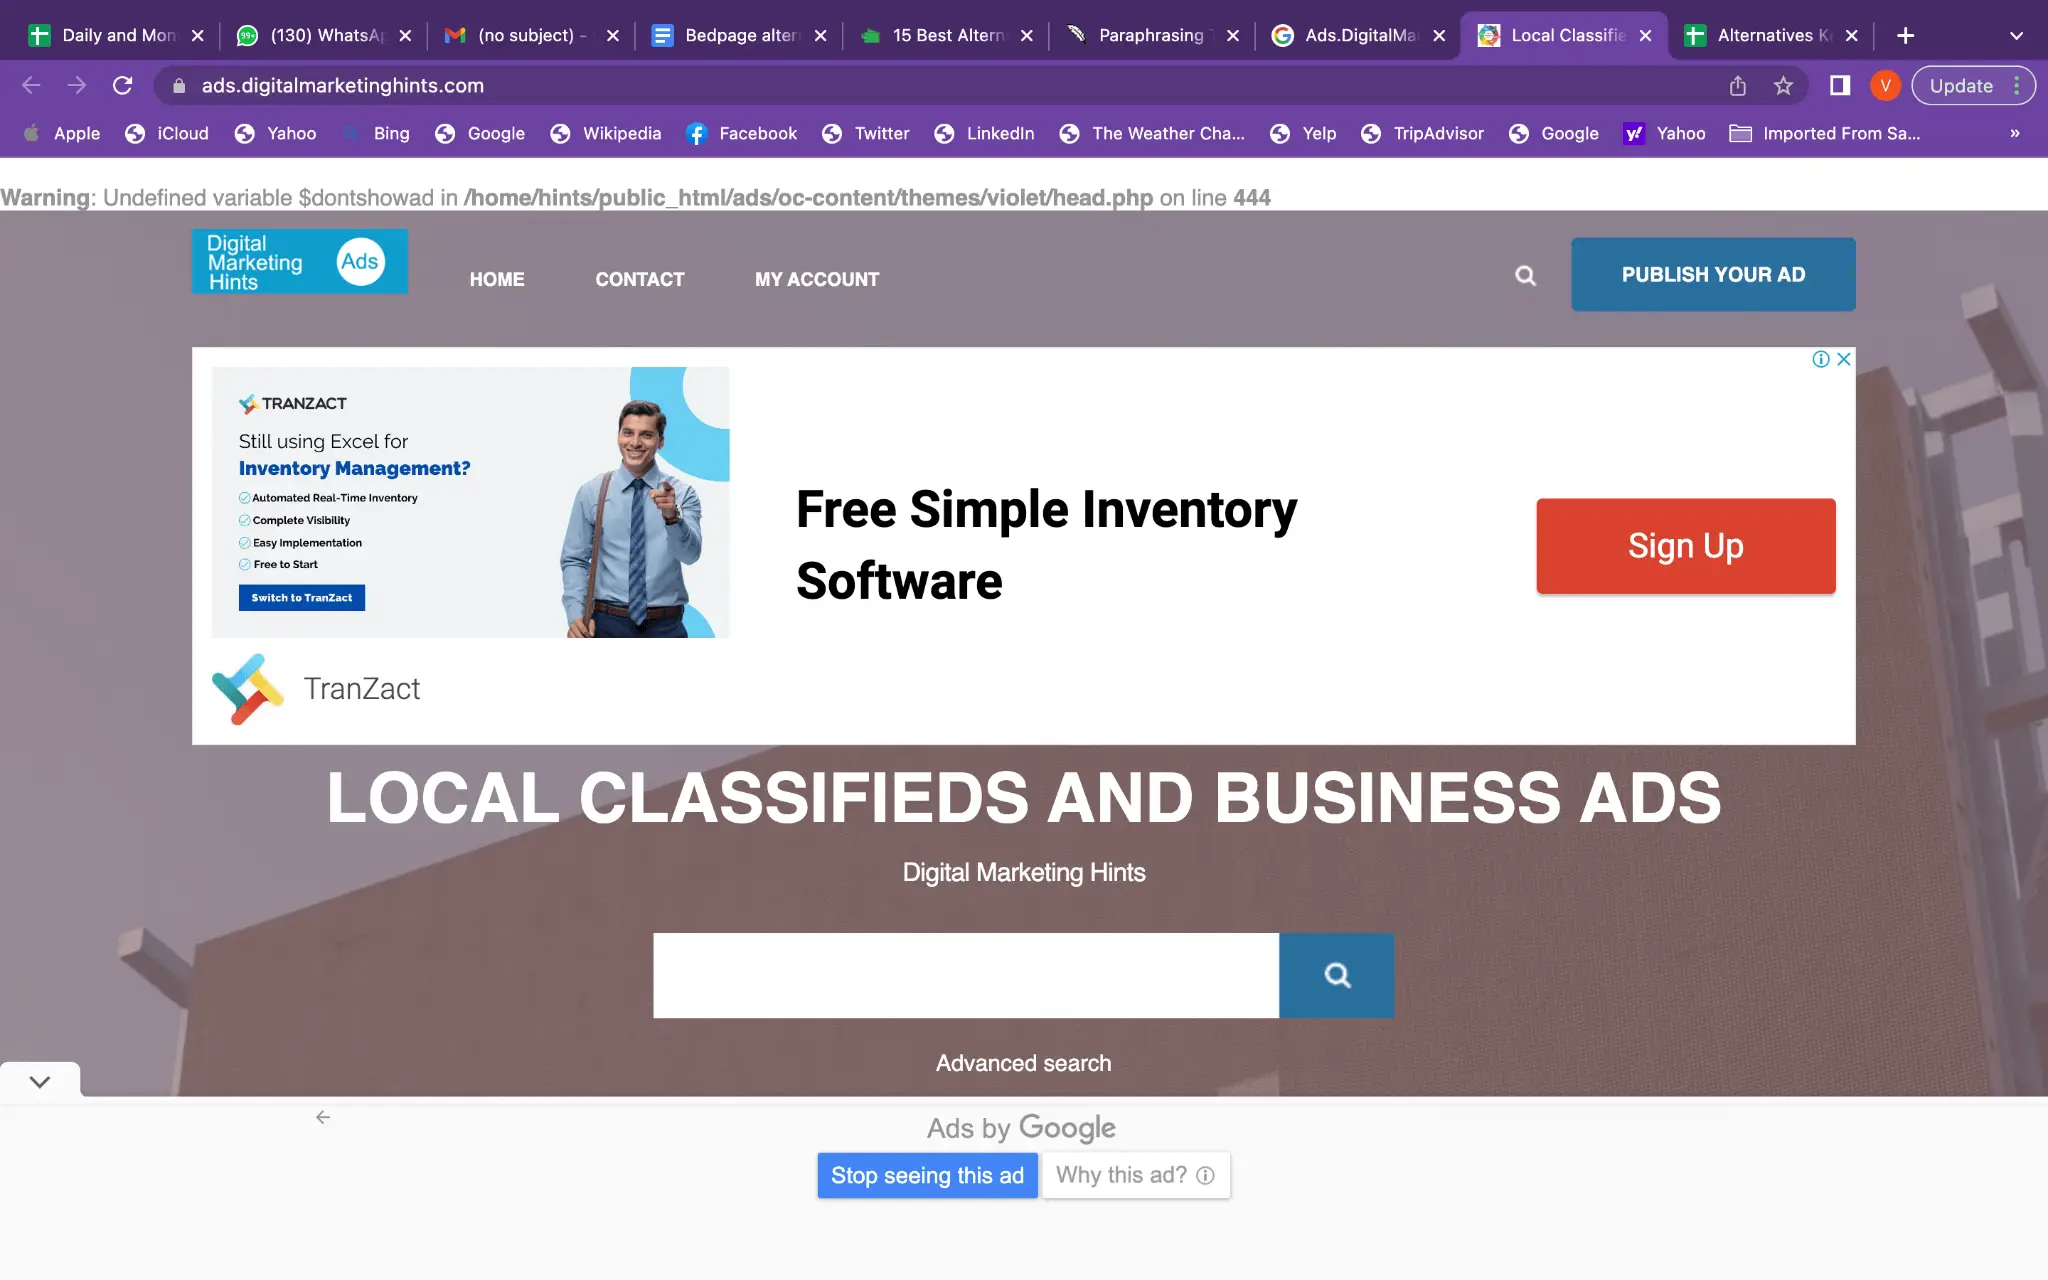Select the HOME menu item
The height and width of the screenshot is (1280, 2048).
[497, 279]
